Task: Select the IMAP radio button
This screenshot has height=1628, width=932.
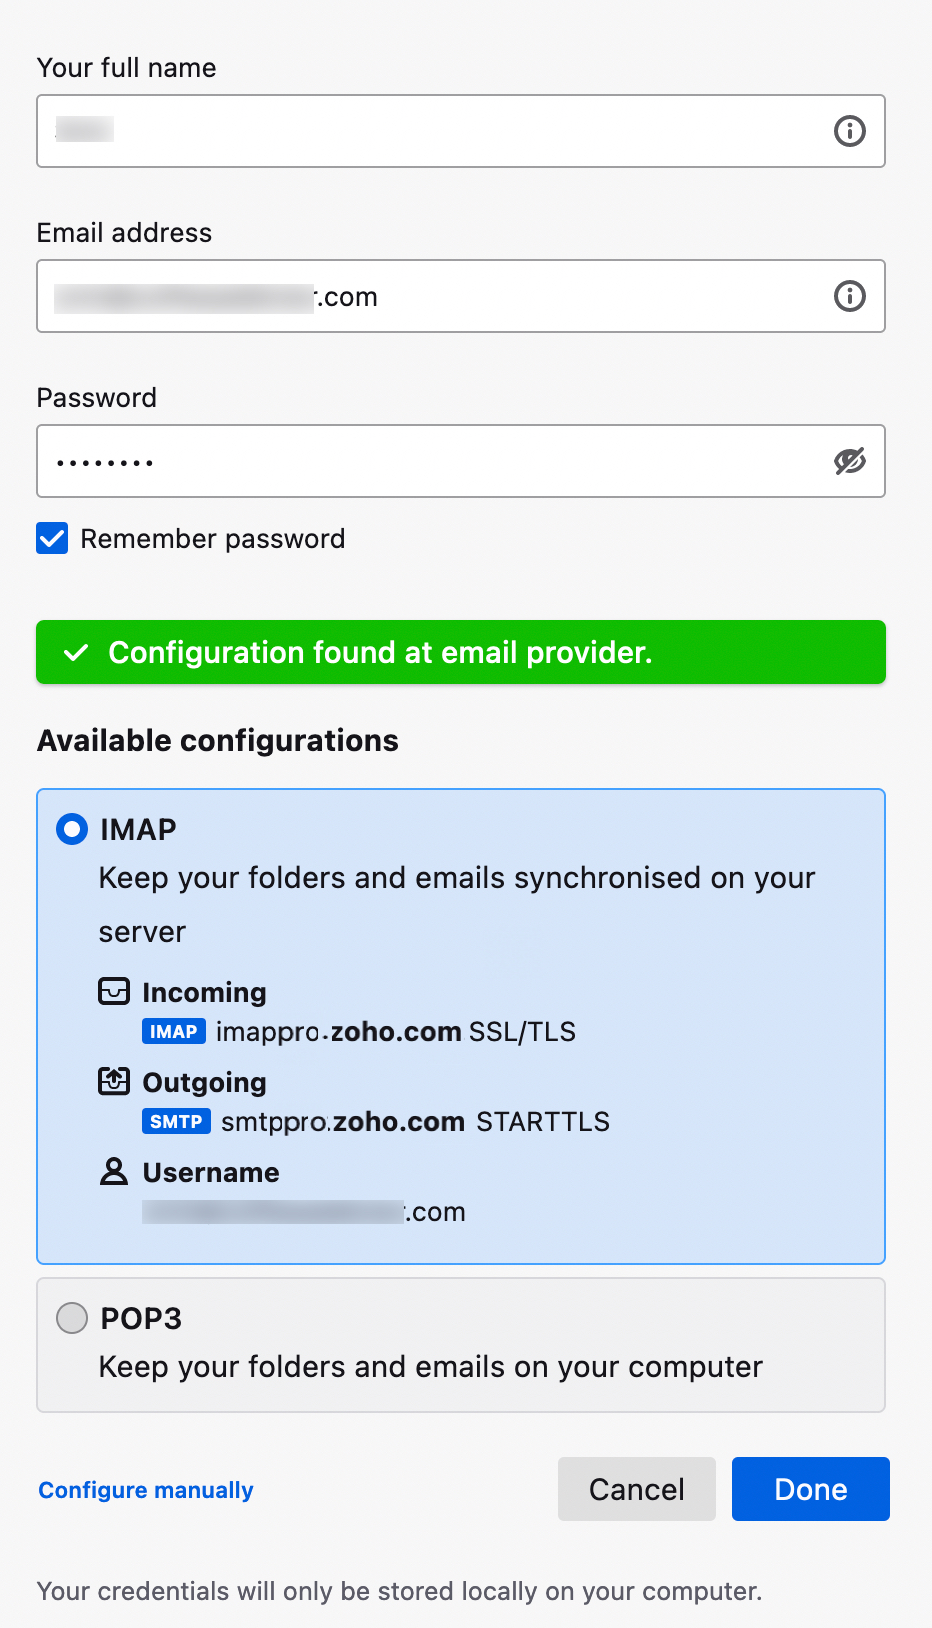Action: (70, 828)
